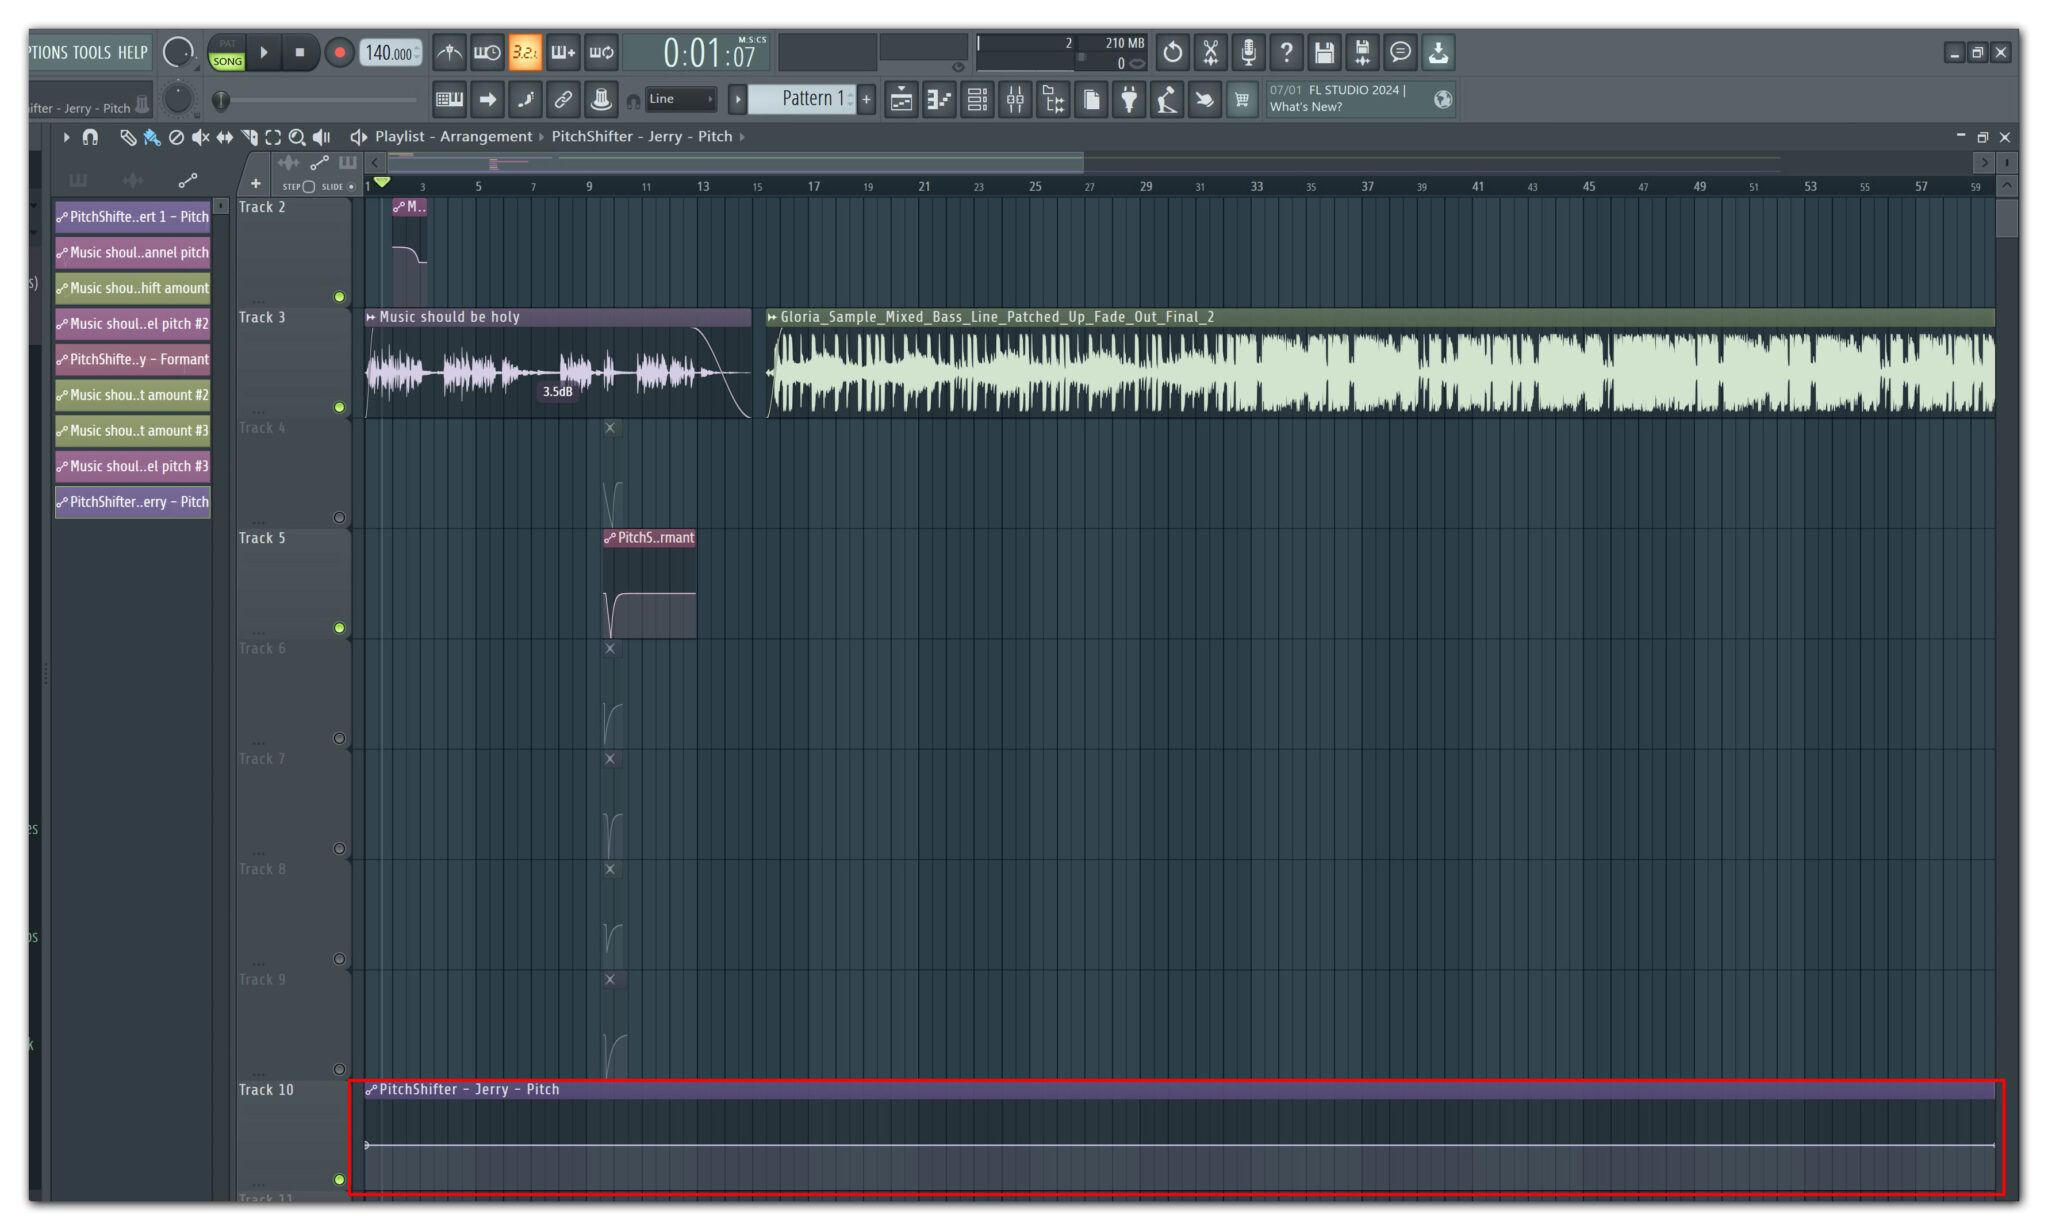Open the global snap magnet beside Line
2048x1230 pixels.
pyautogui.click(x=633, y=101)
